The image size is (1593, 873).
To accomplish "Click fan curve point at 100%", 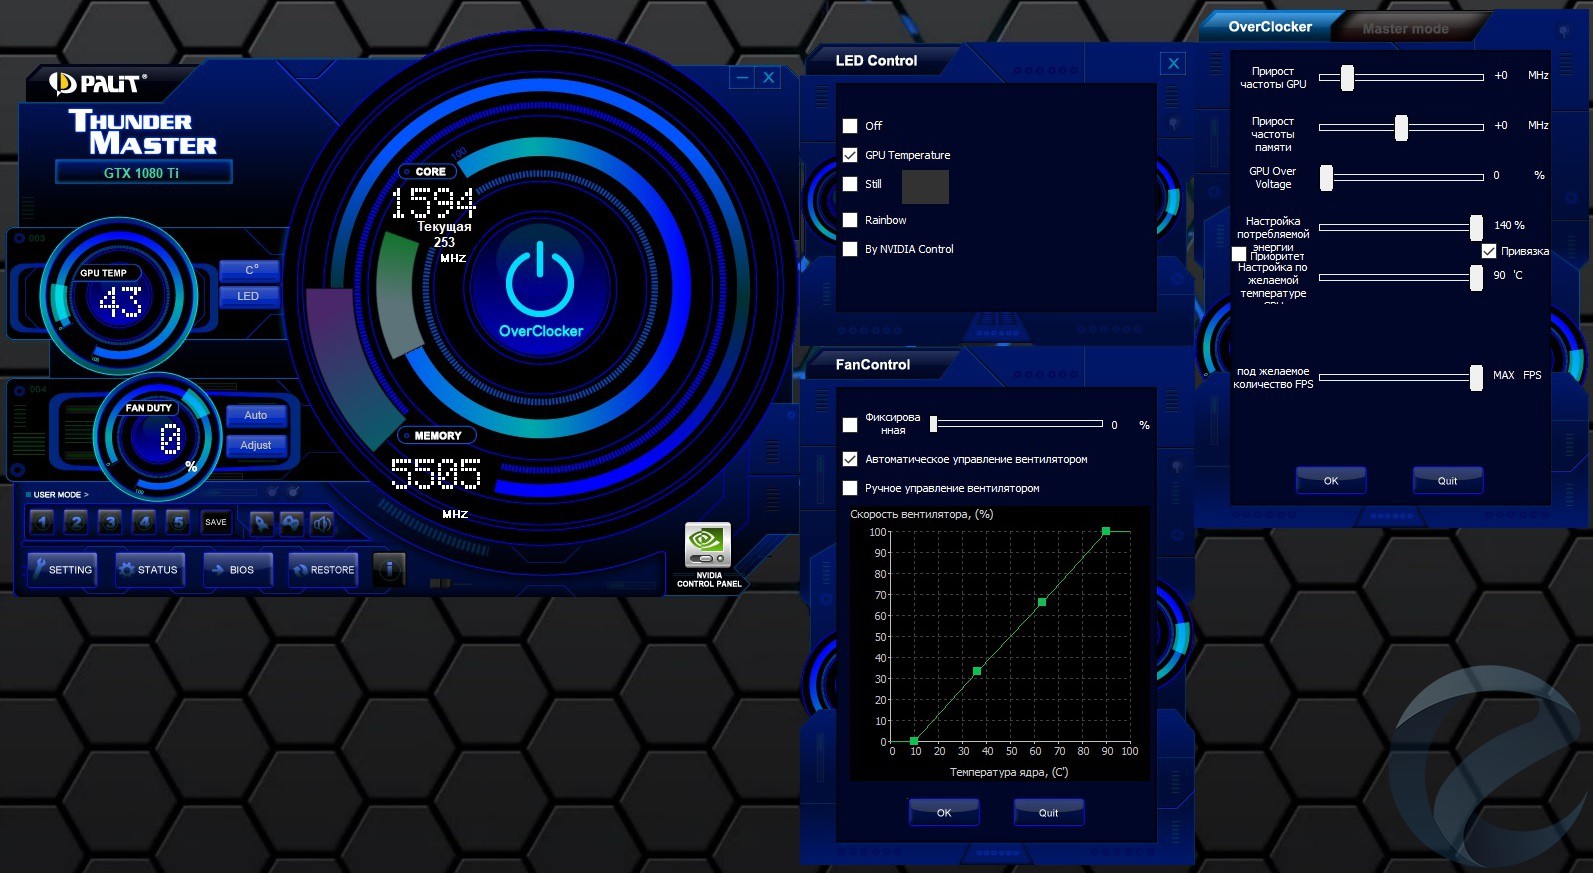I will [x=1106, y=531].
